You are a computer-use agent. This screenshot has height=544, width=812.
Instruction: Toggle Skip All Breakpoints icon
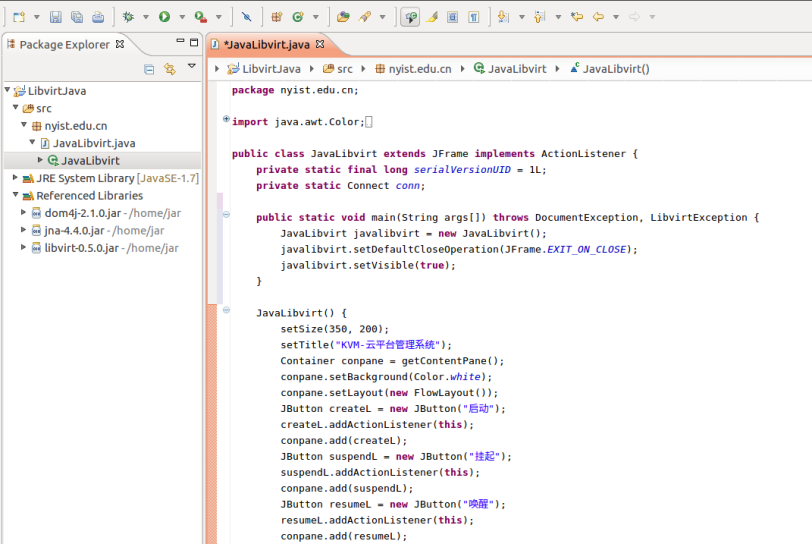point(246,17)
